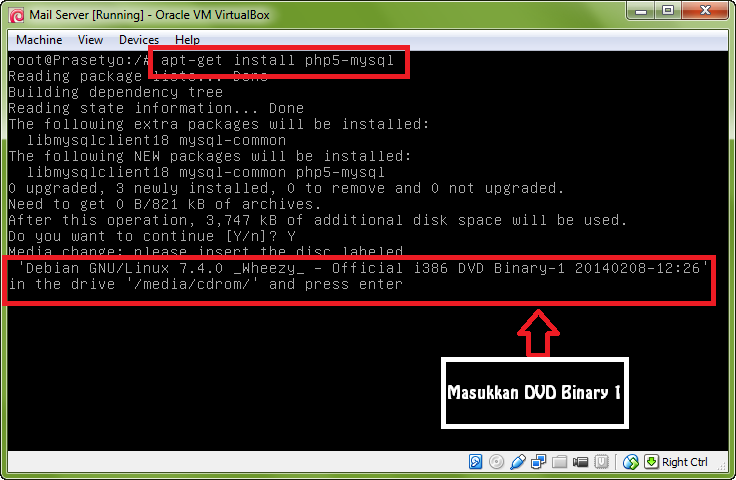
Task: Click the 'apt-get install php5-mysql' command text
Action: point(277,61)
